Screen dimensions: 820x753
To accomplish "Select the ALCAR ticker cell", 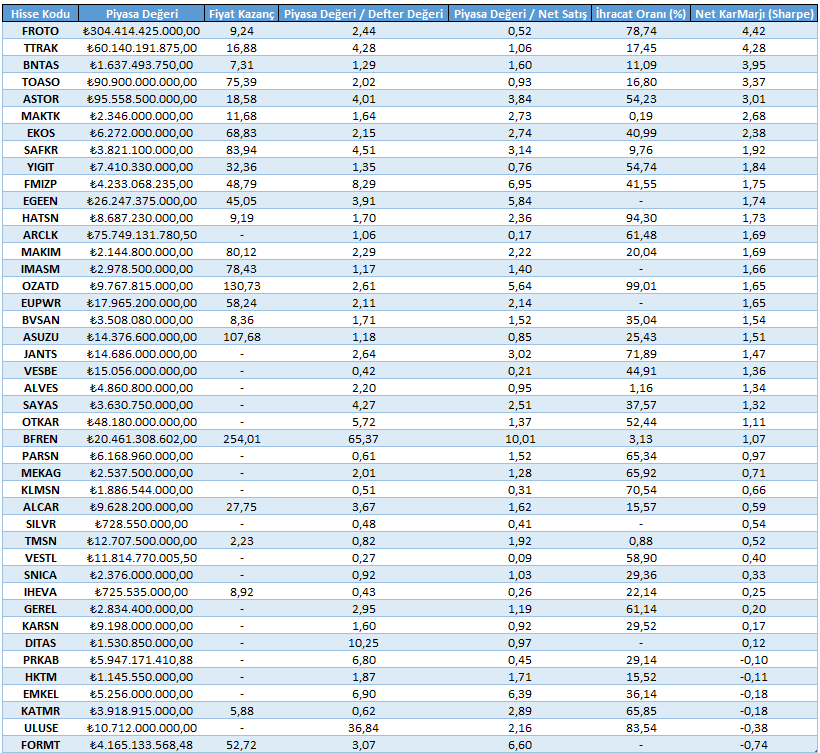I will pyautogui.click(x=40, y=507).
